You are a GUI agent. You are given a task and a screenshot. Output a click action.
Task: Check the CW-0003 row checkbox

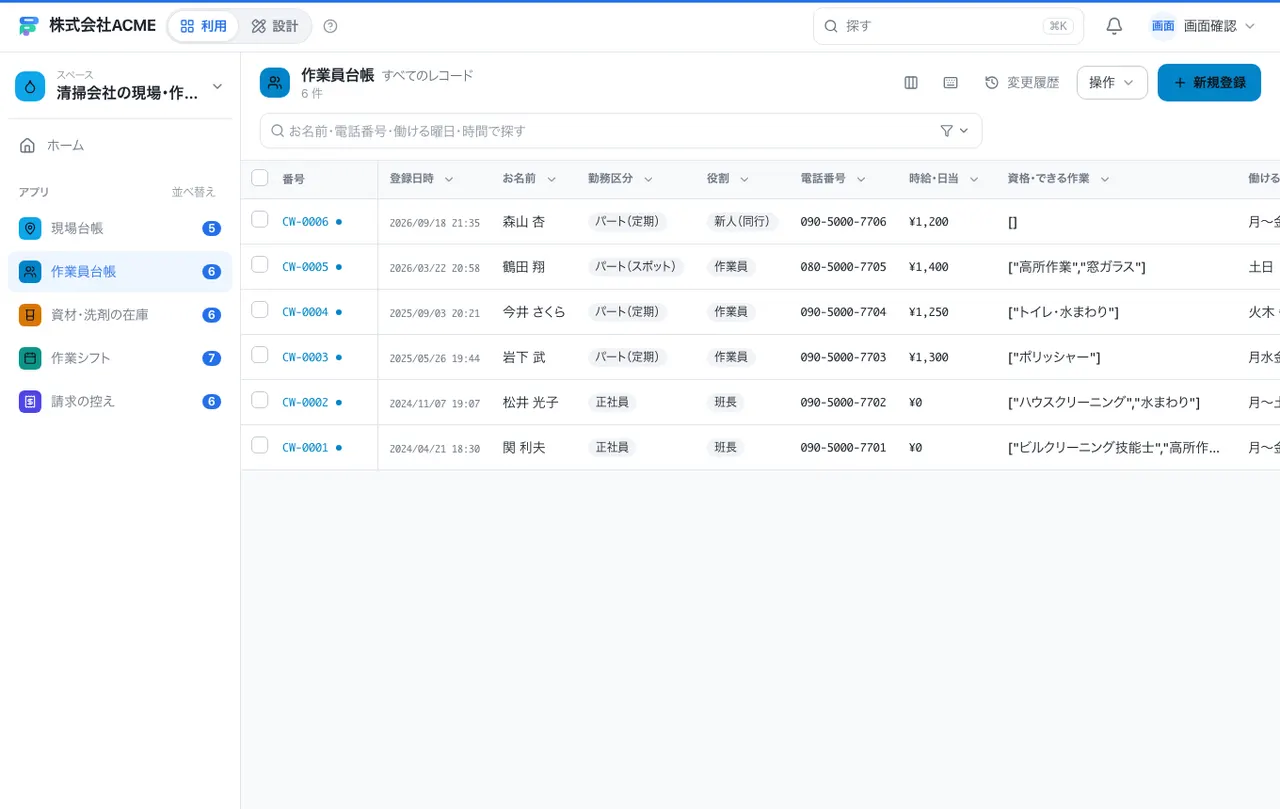[260, 354]
